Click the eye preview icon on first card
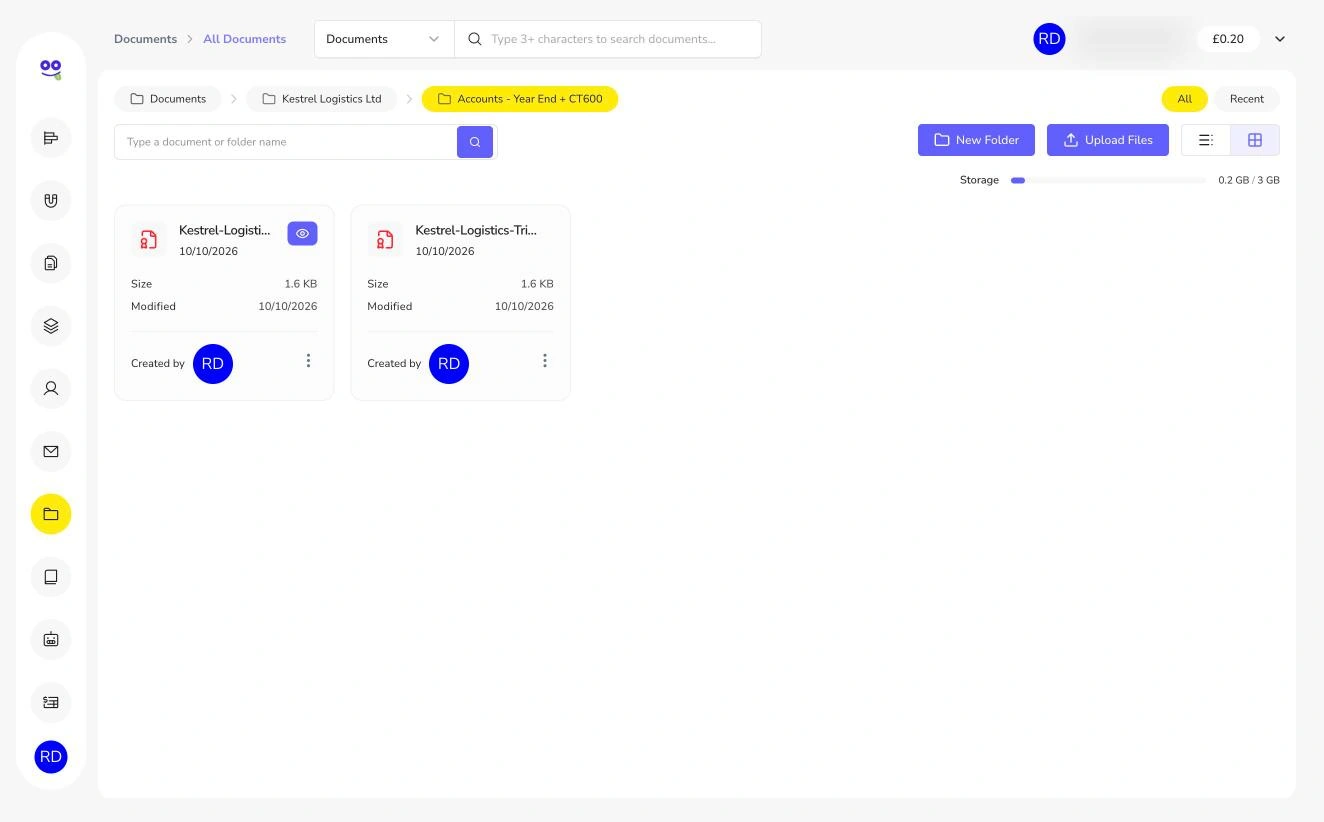Screen dimensions: 1324x822 (302, 233)
